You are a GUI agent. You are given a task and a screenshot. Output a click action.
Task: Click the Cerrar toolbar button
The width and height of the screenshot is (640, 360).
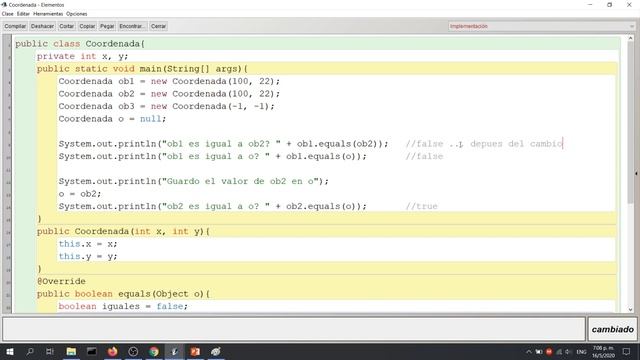[x=158, y=26]
